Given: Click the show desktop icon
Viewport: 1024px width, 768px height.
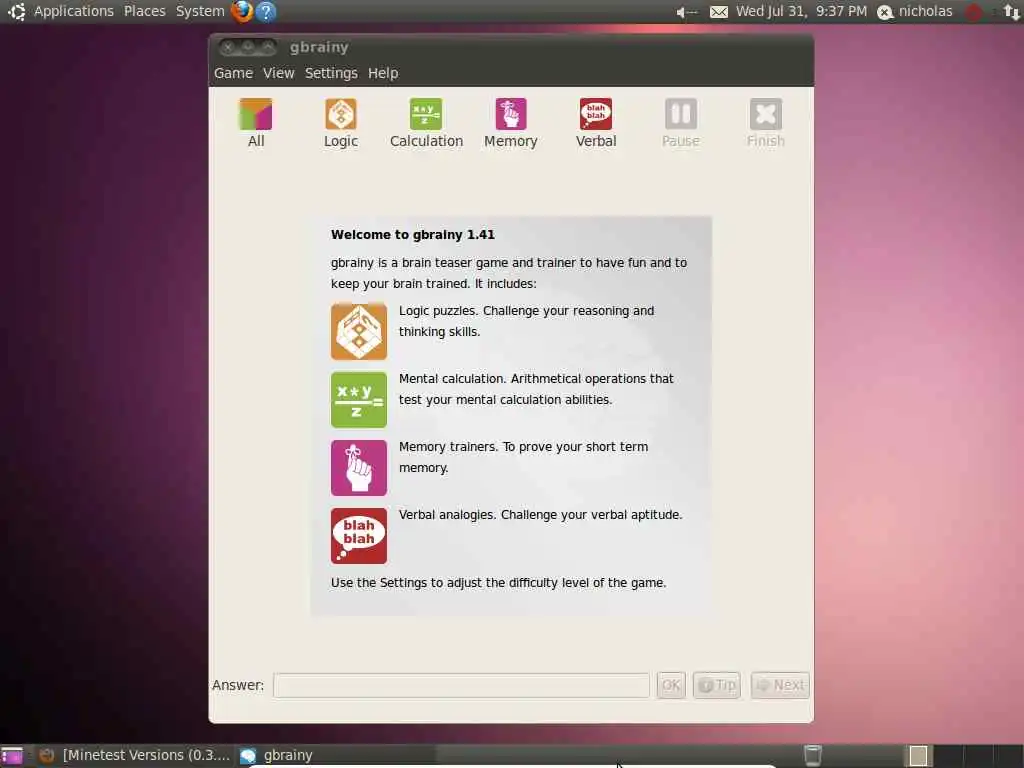Looking at the screenshot, I should pyautogui.click(x=12, y=755).
